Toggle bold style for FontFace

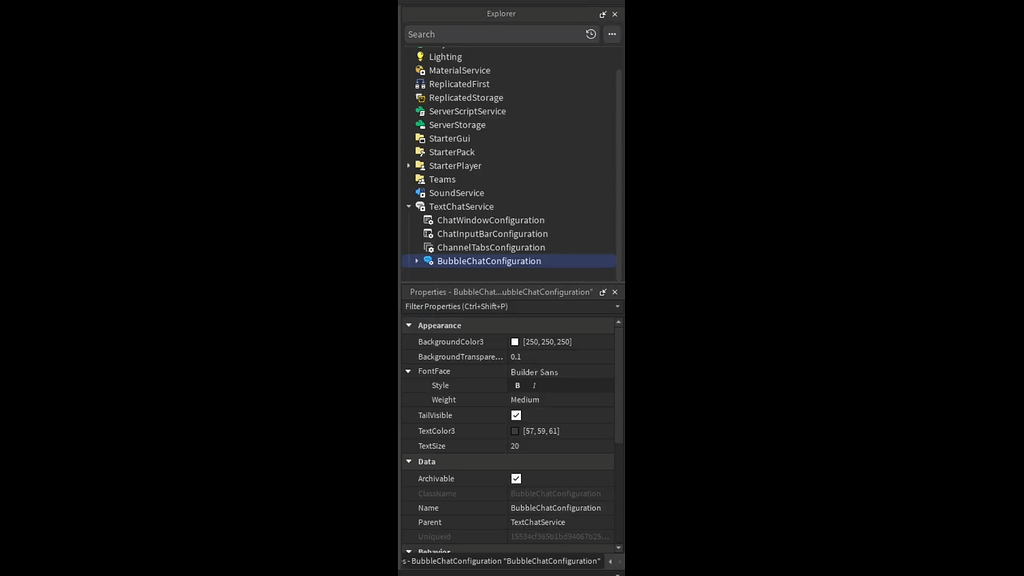point(516,385)
